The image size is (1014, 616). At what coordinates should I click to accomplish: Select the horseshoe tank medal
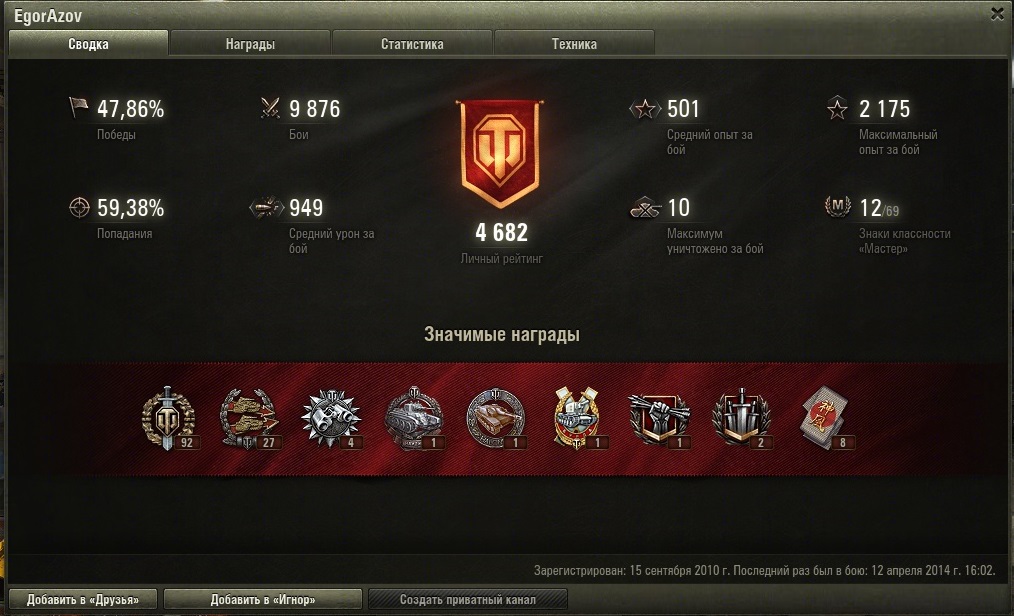pyautogui.click(x=578, y=419)
